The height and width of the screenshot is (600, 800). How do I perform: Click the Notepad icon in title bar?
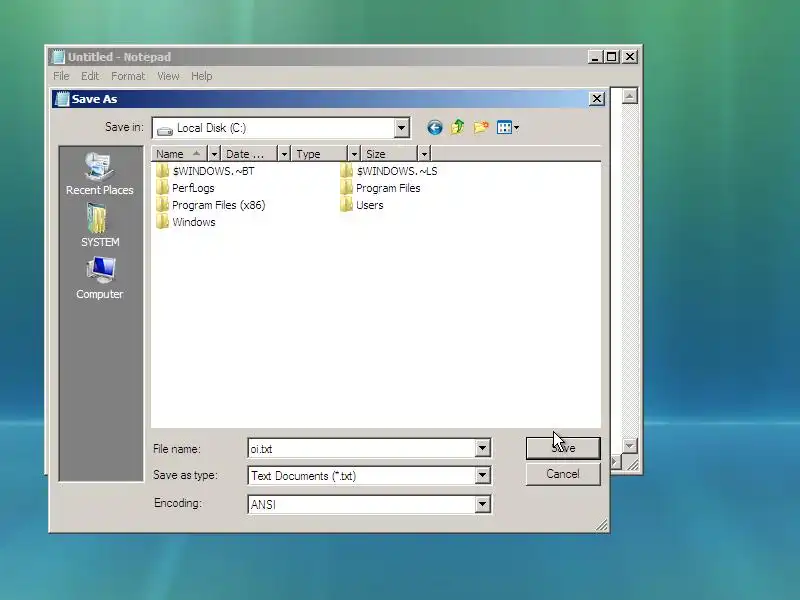(x=59, y=57)
